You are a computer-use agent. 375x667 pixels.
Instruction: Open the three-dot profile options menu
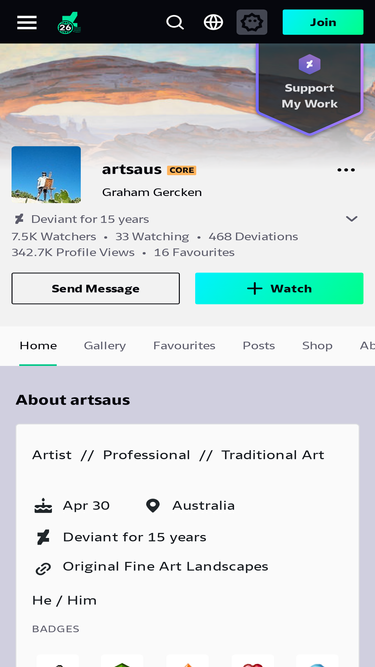pos(346,170)
